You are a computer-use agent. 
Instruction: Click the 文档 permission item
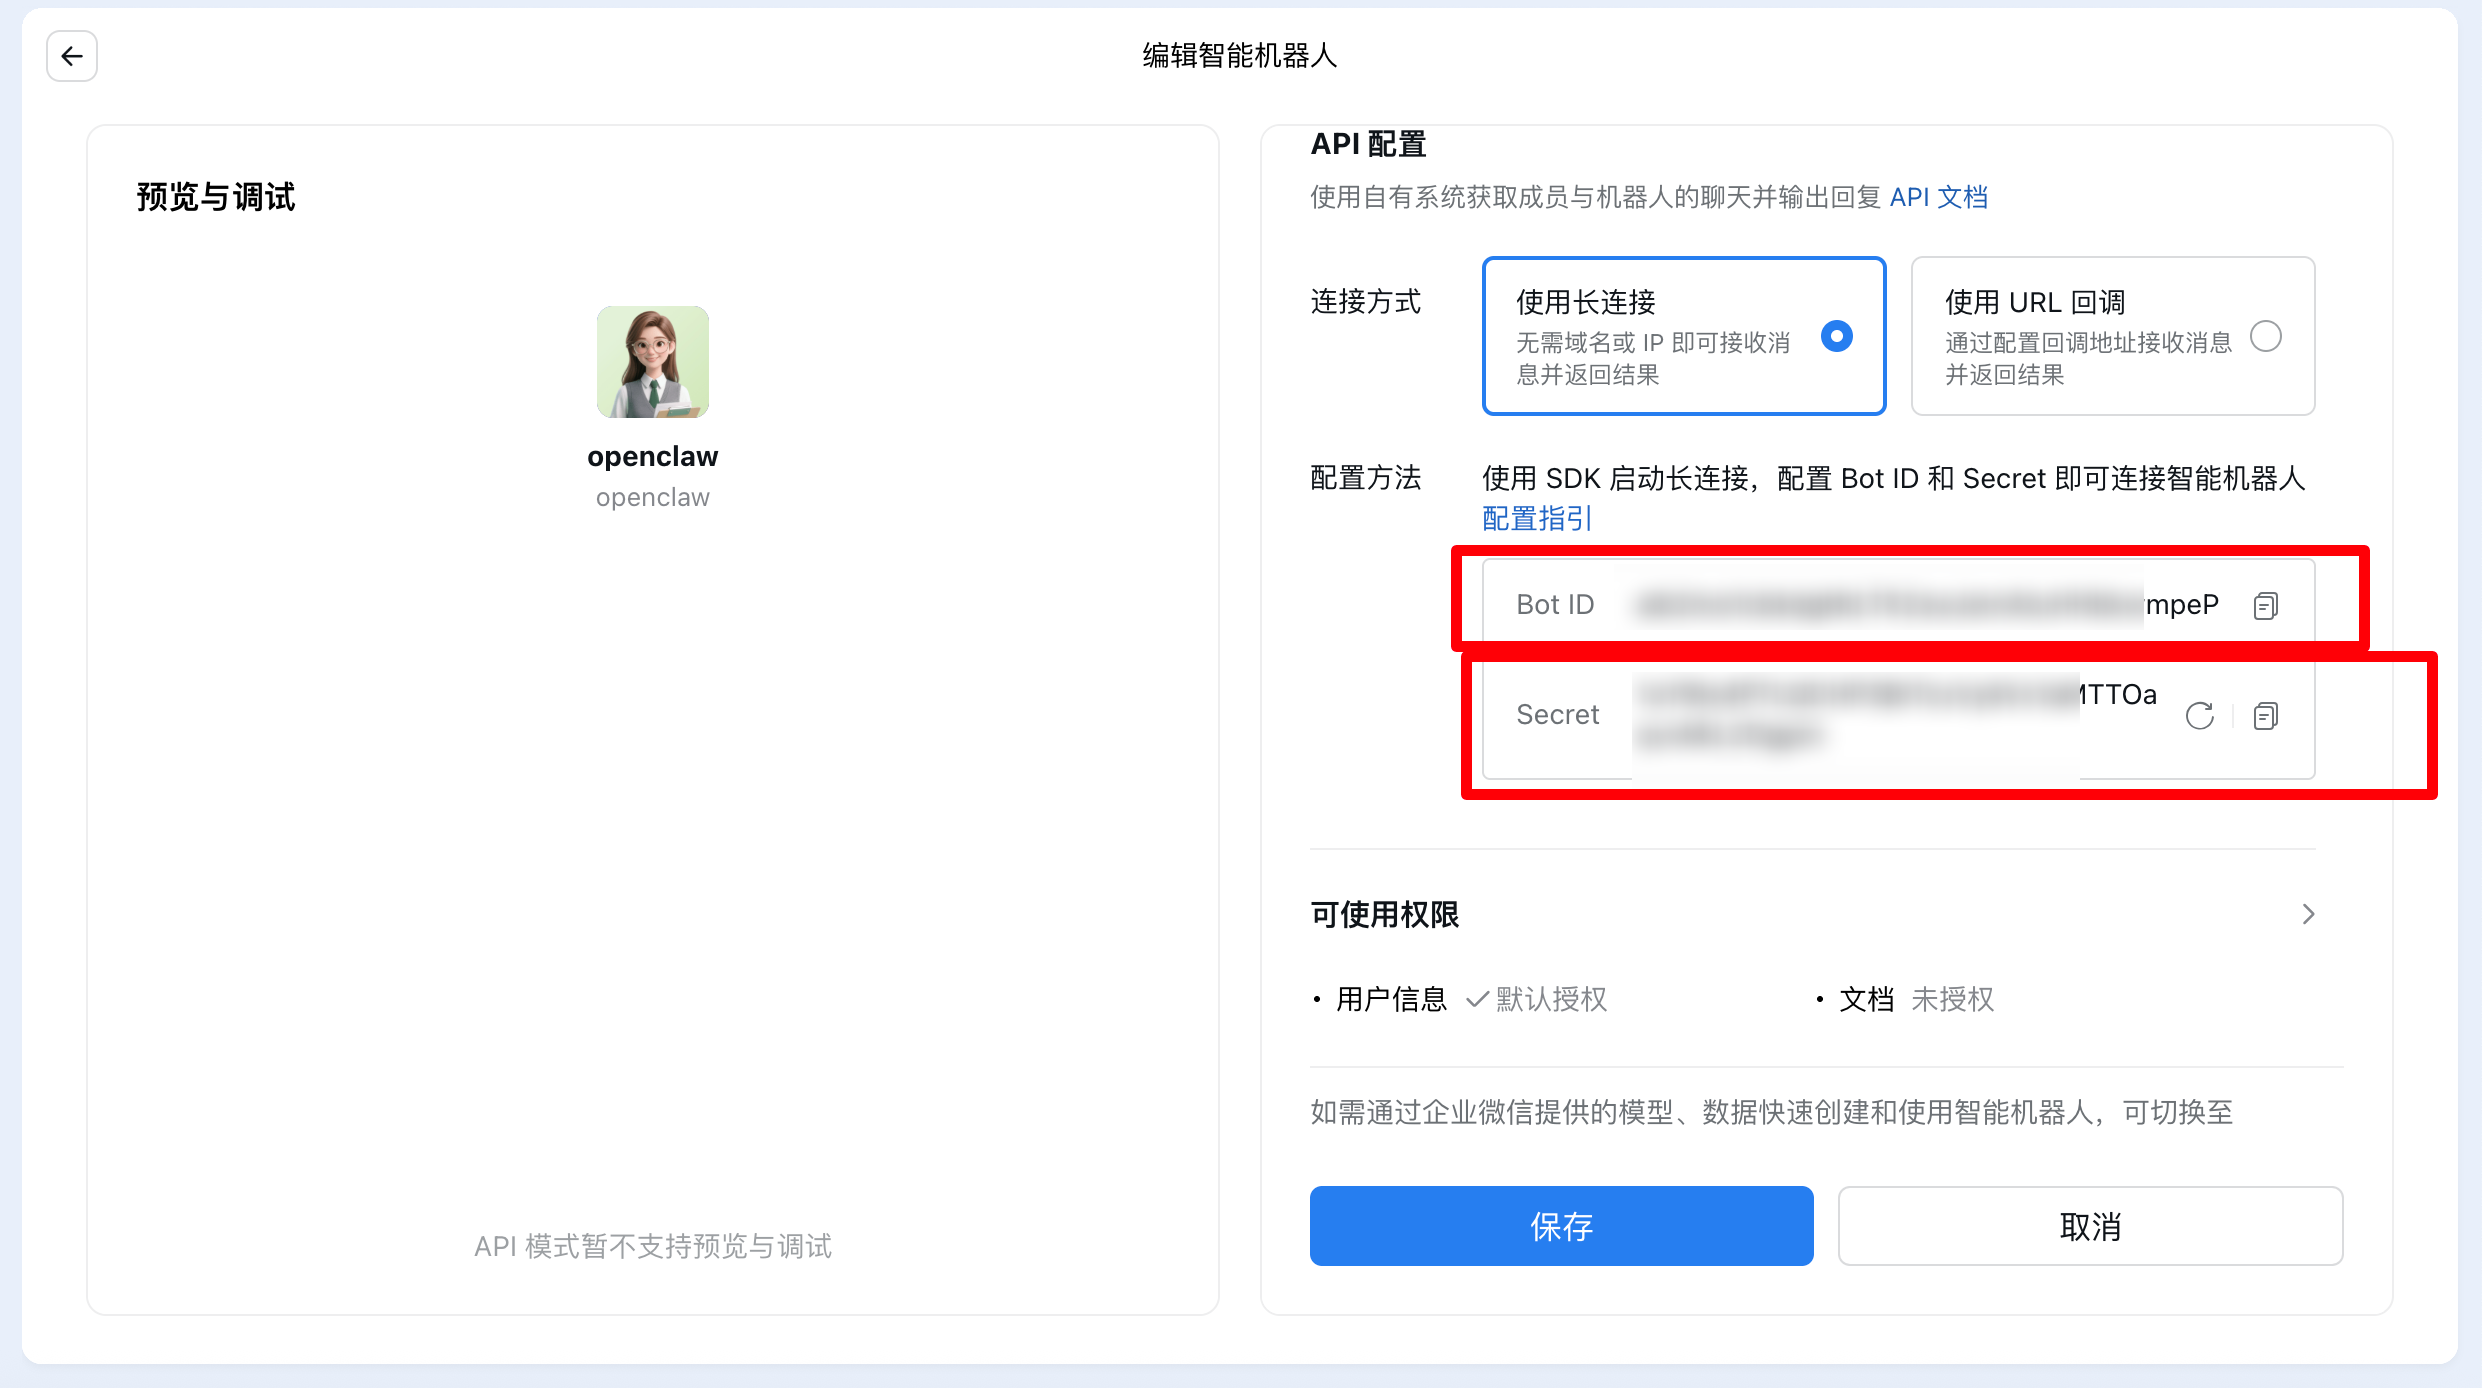[x=1866, y=999]
